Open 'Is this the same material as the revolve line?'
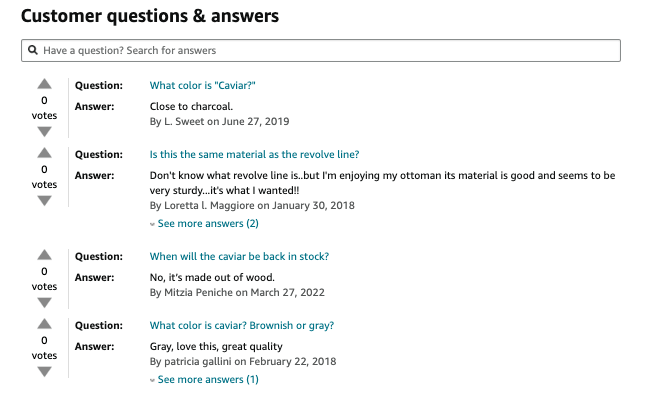Screen dimensions: 670x404 tap(254, 154)
